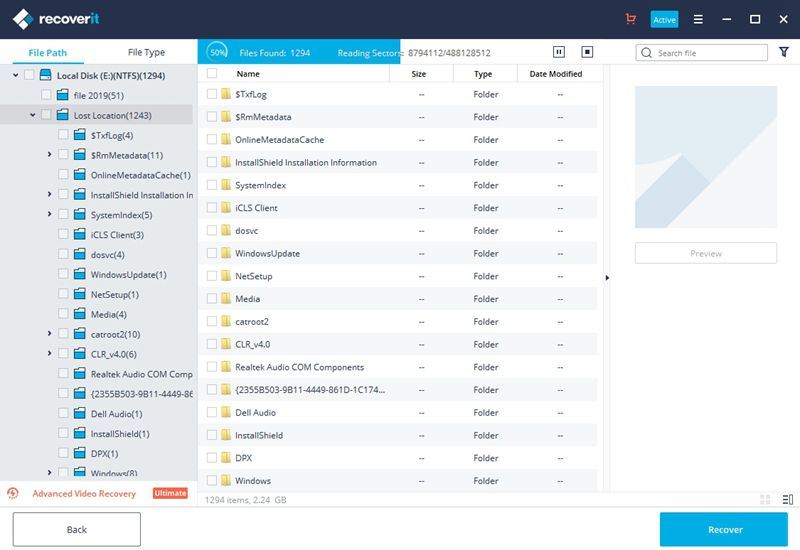Screen dimensions: 800x550
Task: Click the search magnifier icon
Action: point(646,53)
